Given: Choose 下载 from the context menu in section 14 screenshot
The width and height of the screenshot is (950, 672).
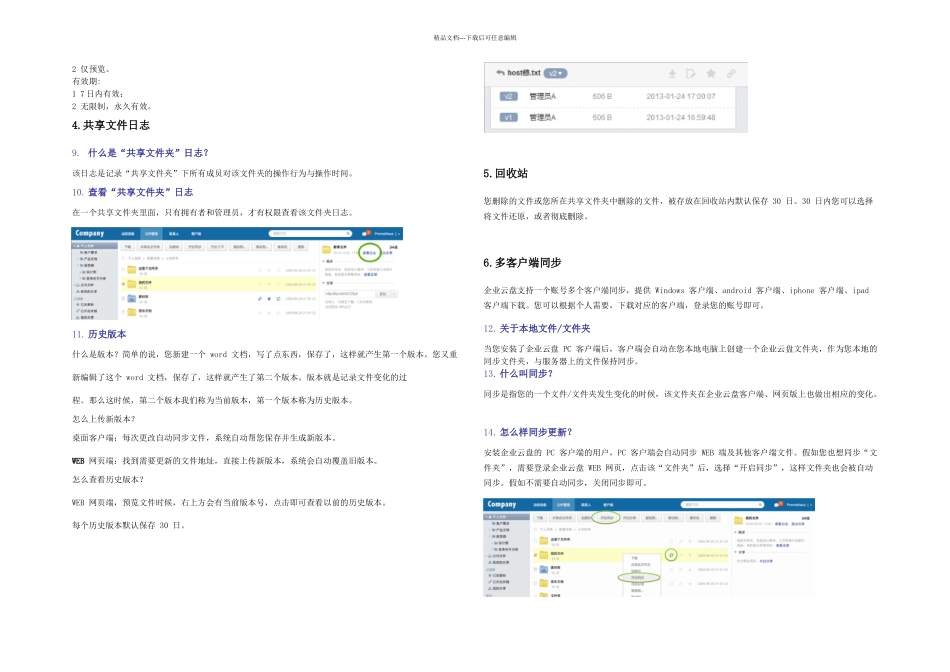Looking at the screenshot, I should pyautogui.click(x=634, y=558).
